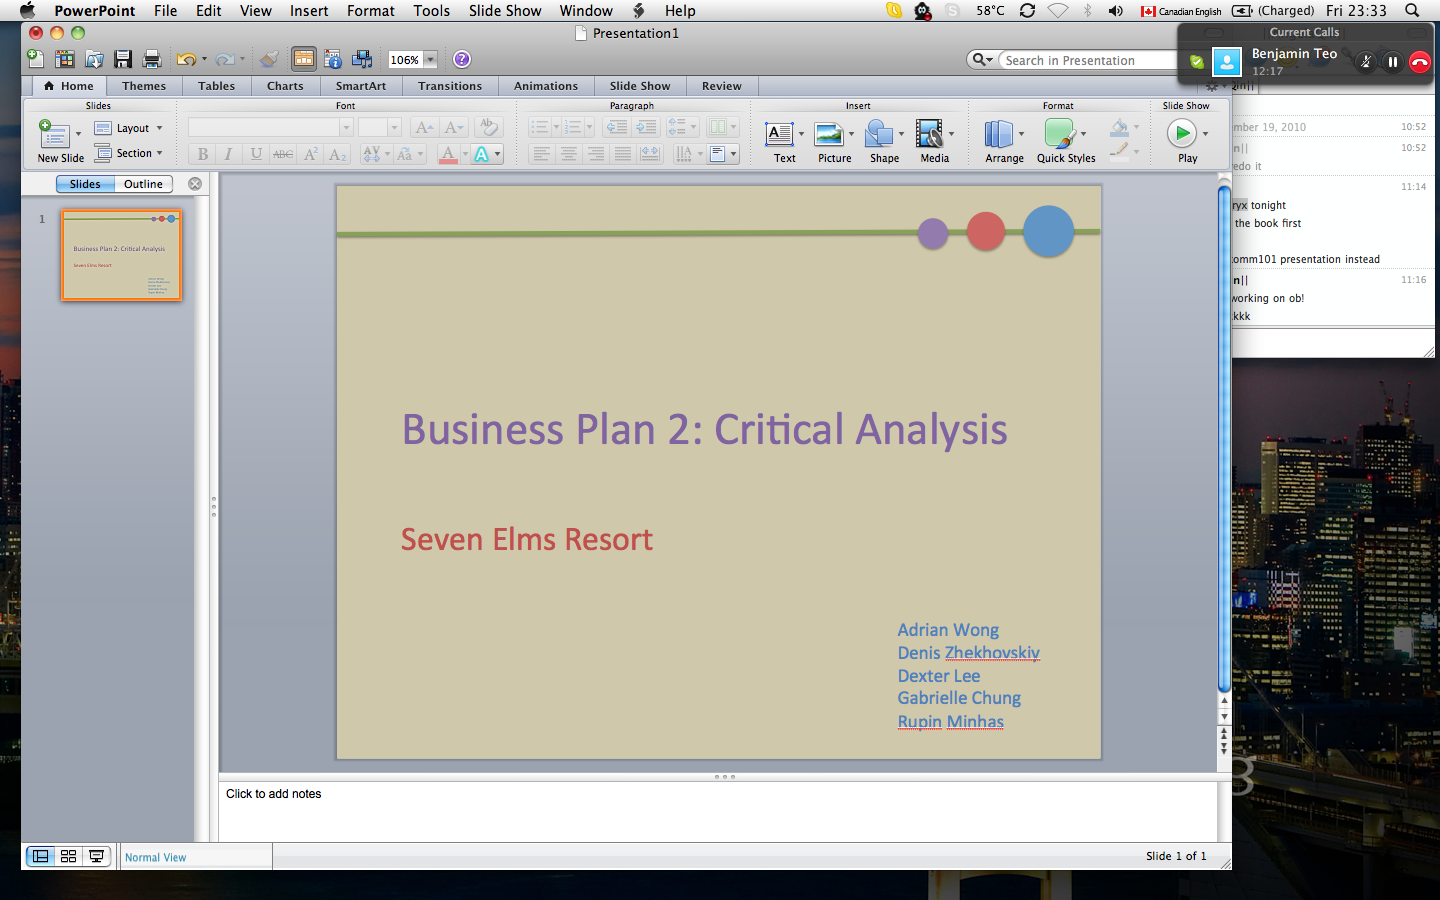
Task: Mute the Benjamin Teo call microphone
Action: pyautogui.click(x=1365, y=62)
